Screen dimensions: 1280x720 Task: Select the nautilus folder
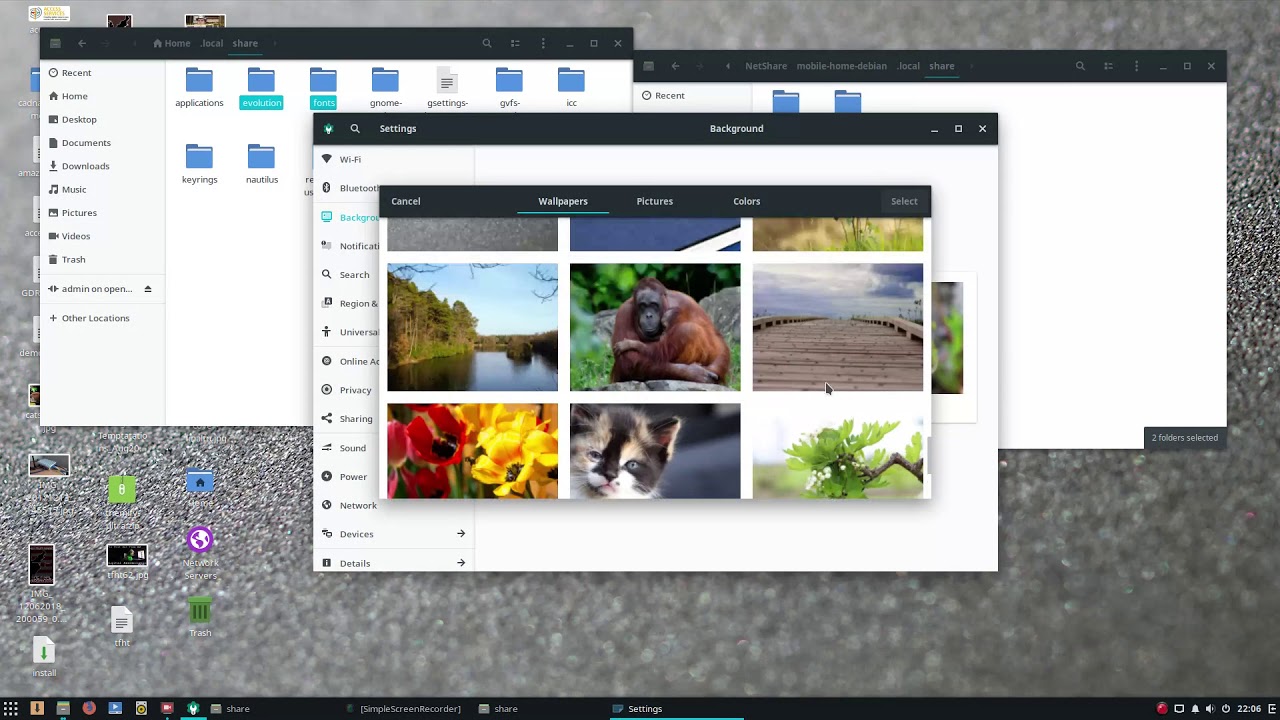click(x=261, y=165)
